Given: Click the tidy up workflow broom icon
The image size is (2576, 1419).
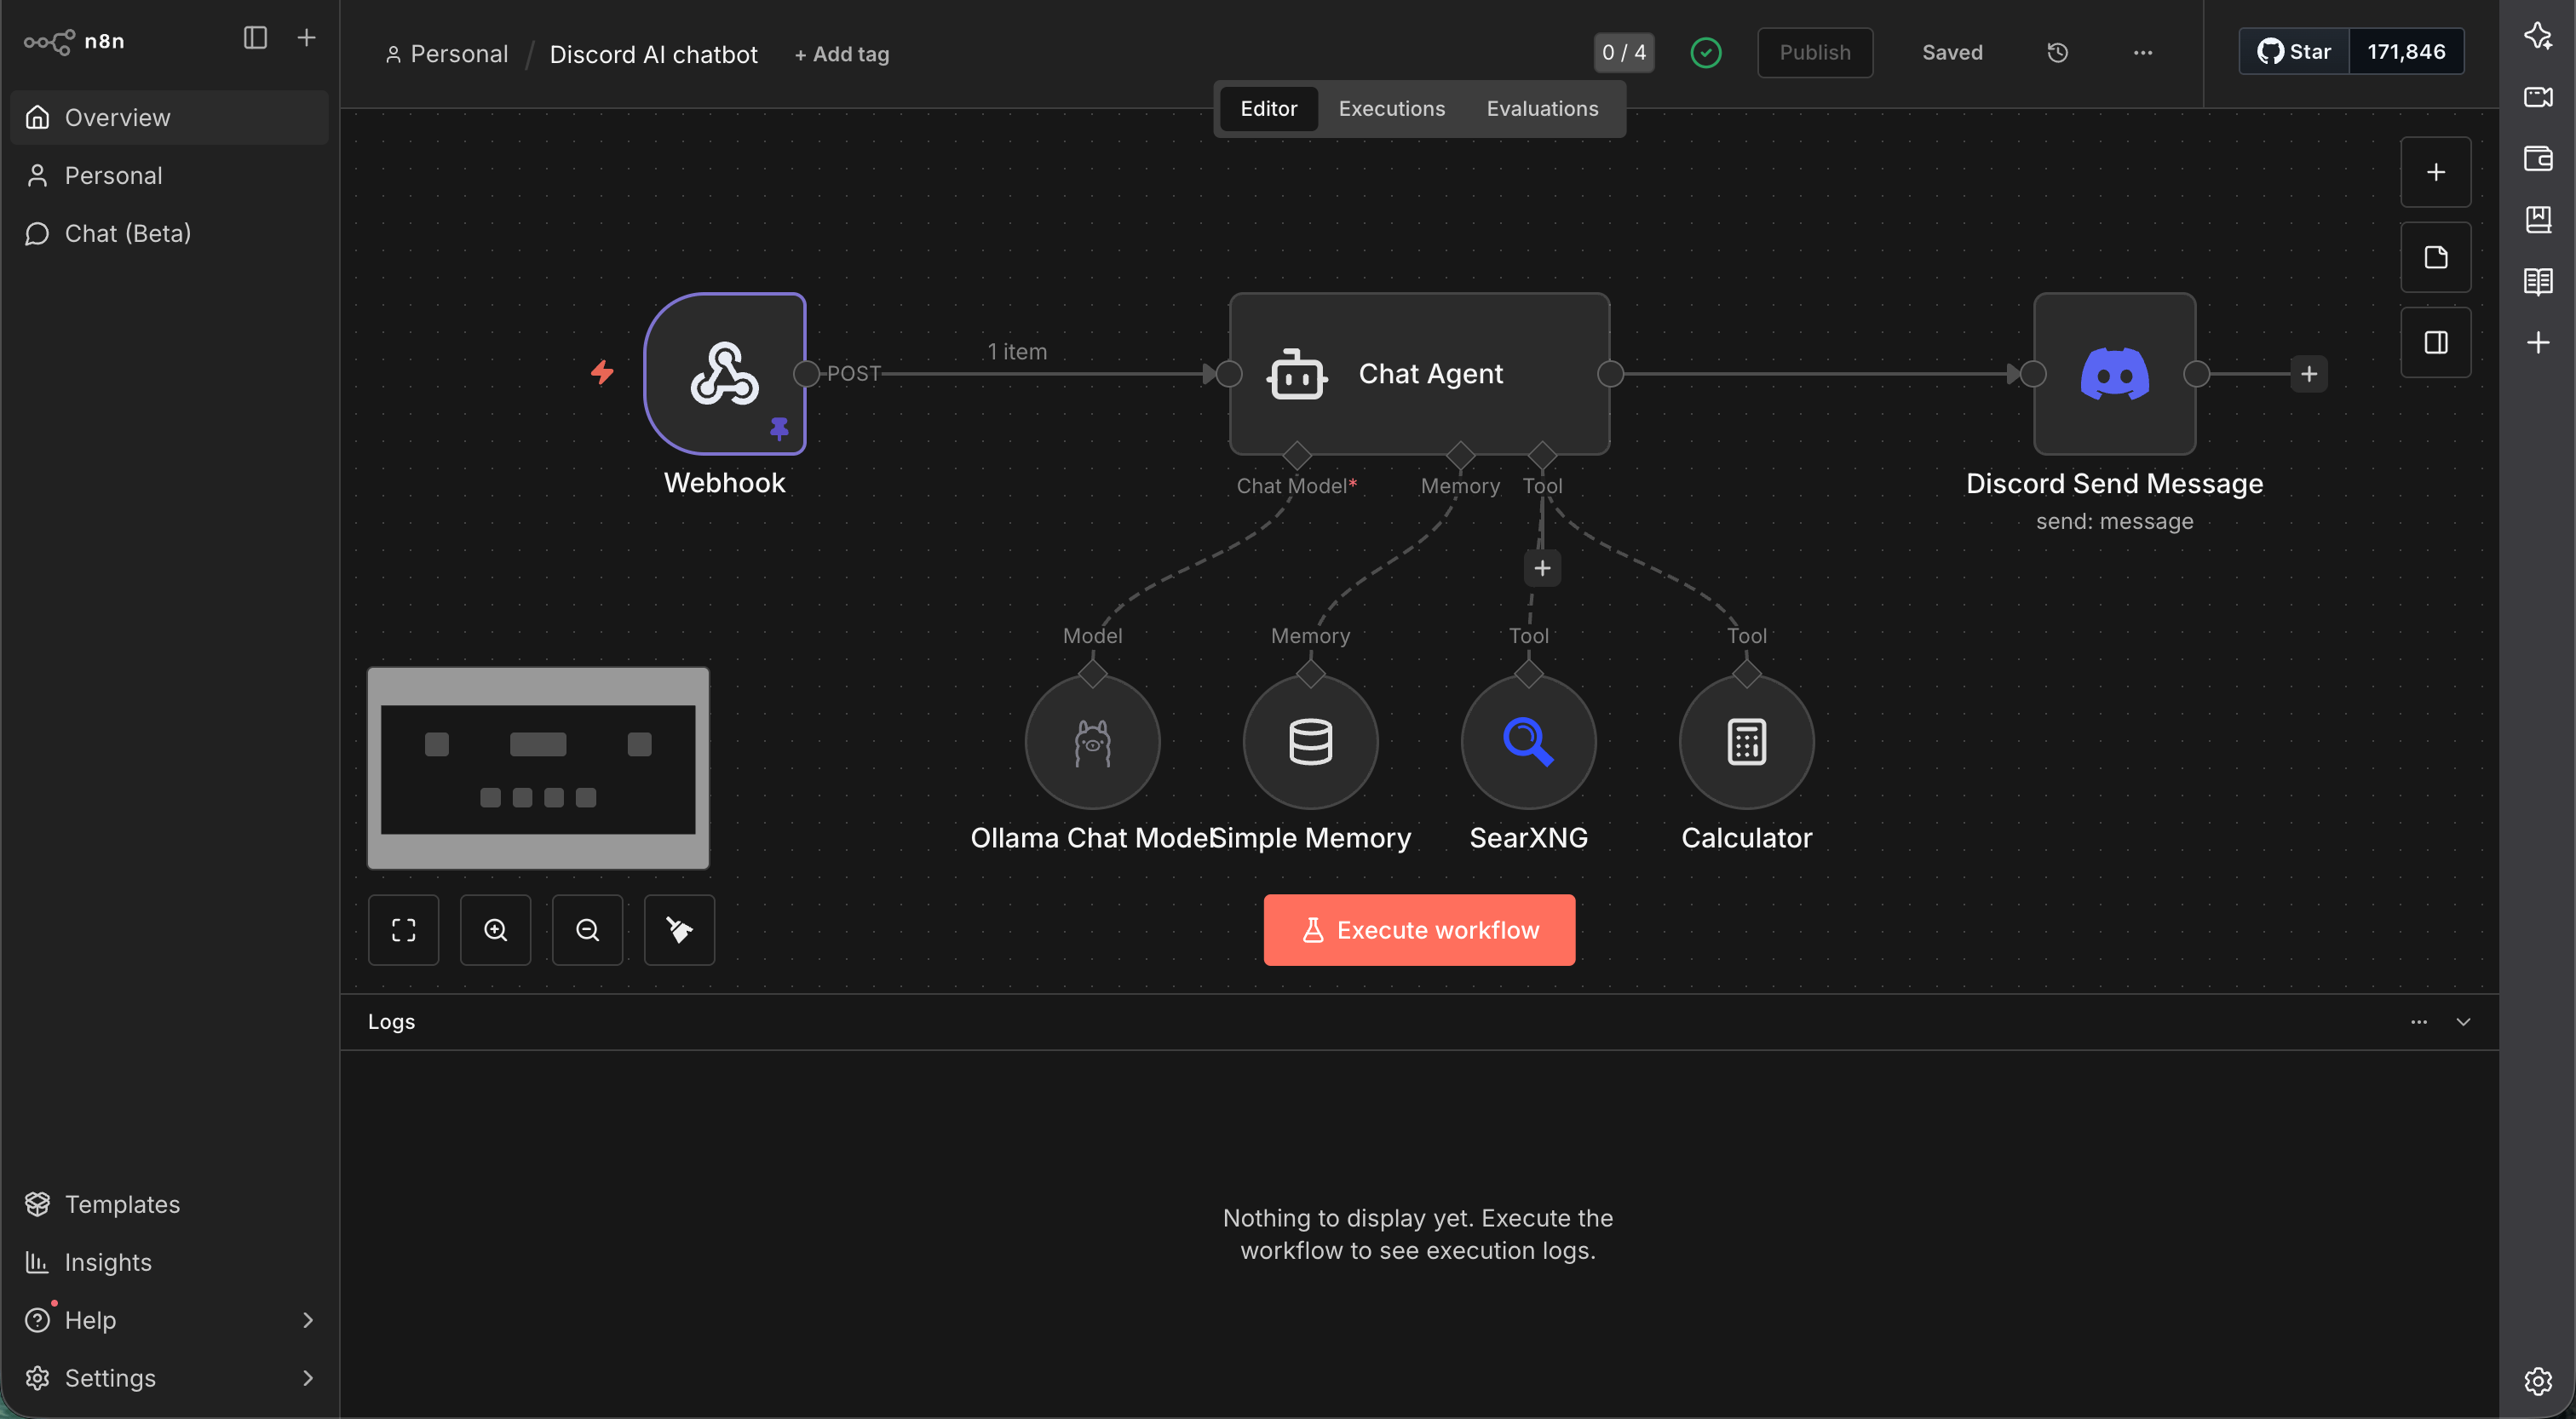Looking at the screenshot, I should 679,929.
